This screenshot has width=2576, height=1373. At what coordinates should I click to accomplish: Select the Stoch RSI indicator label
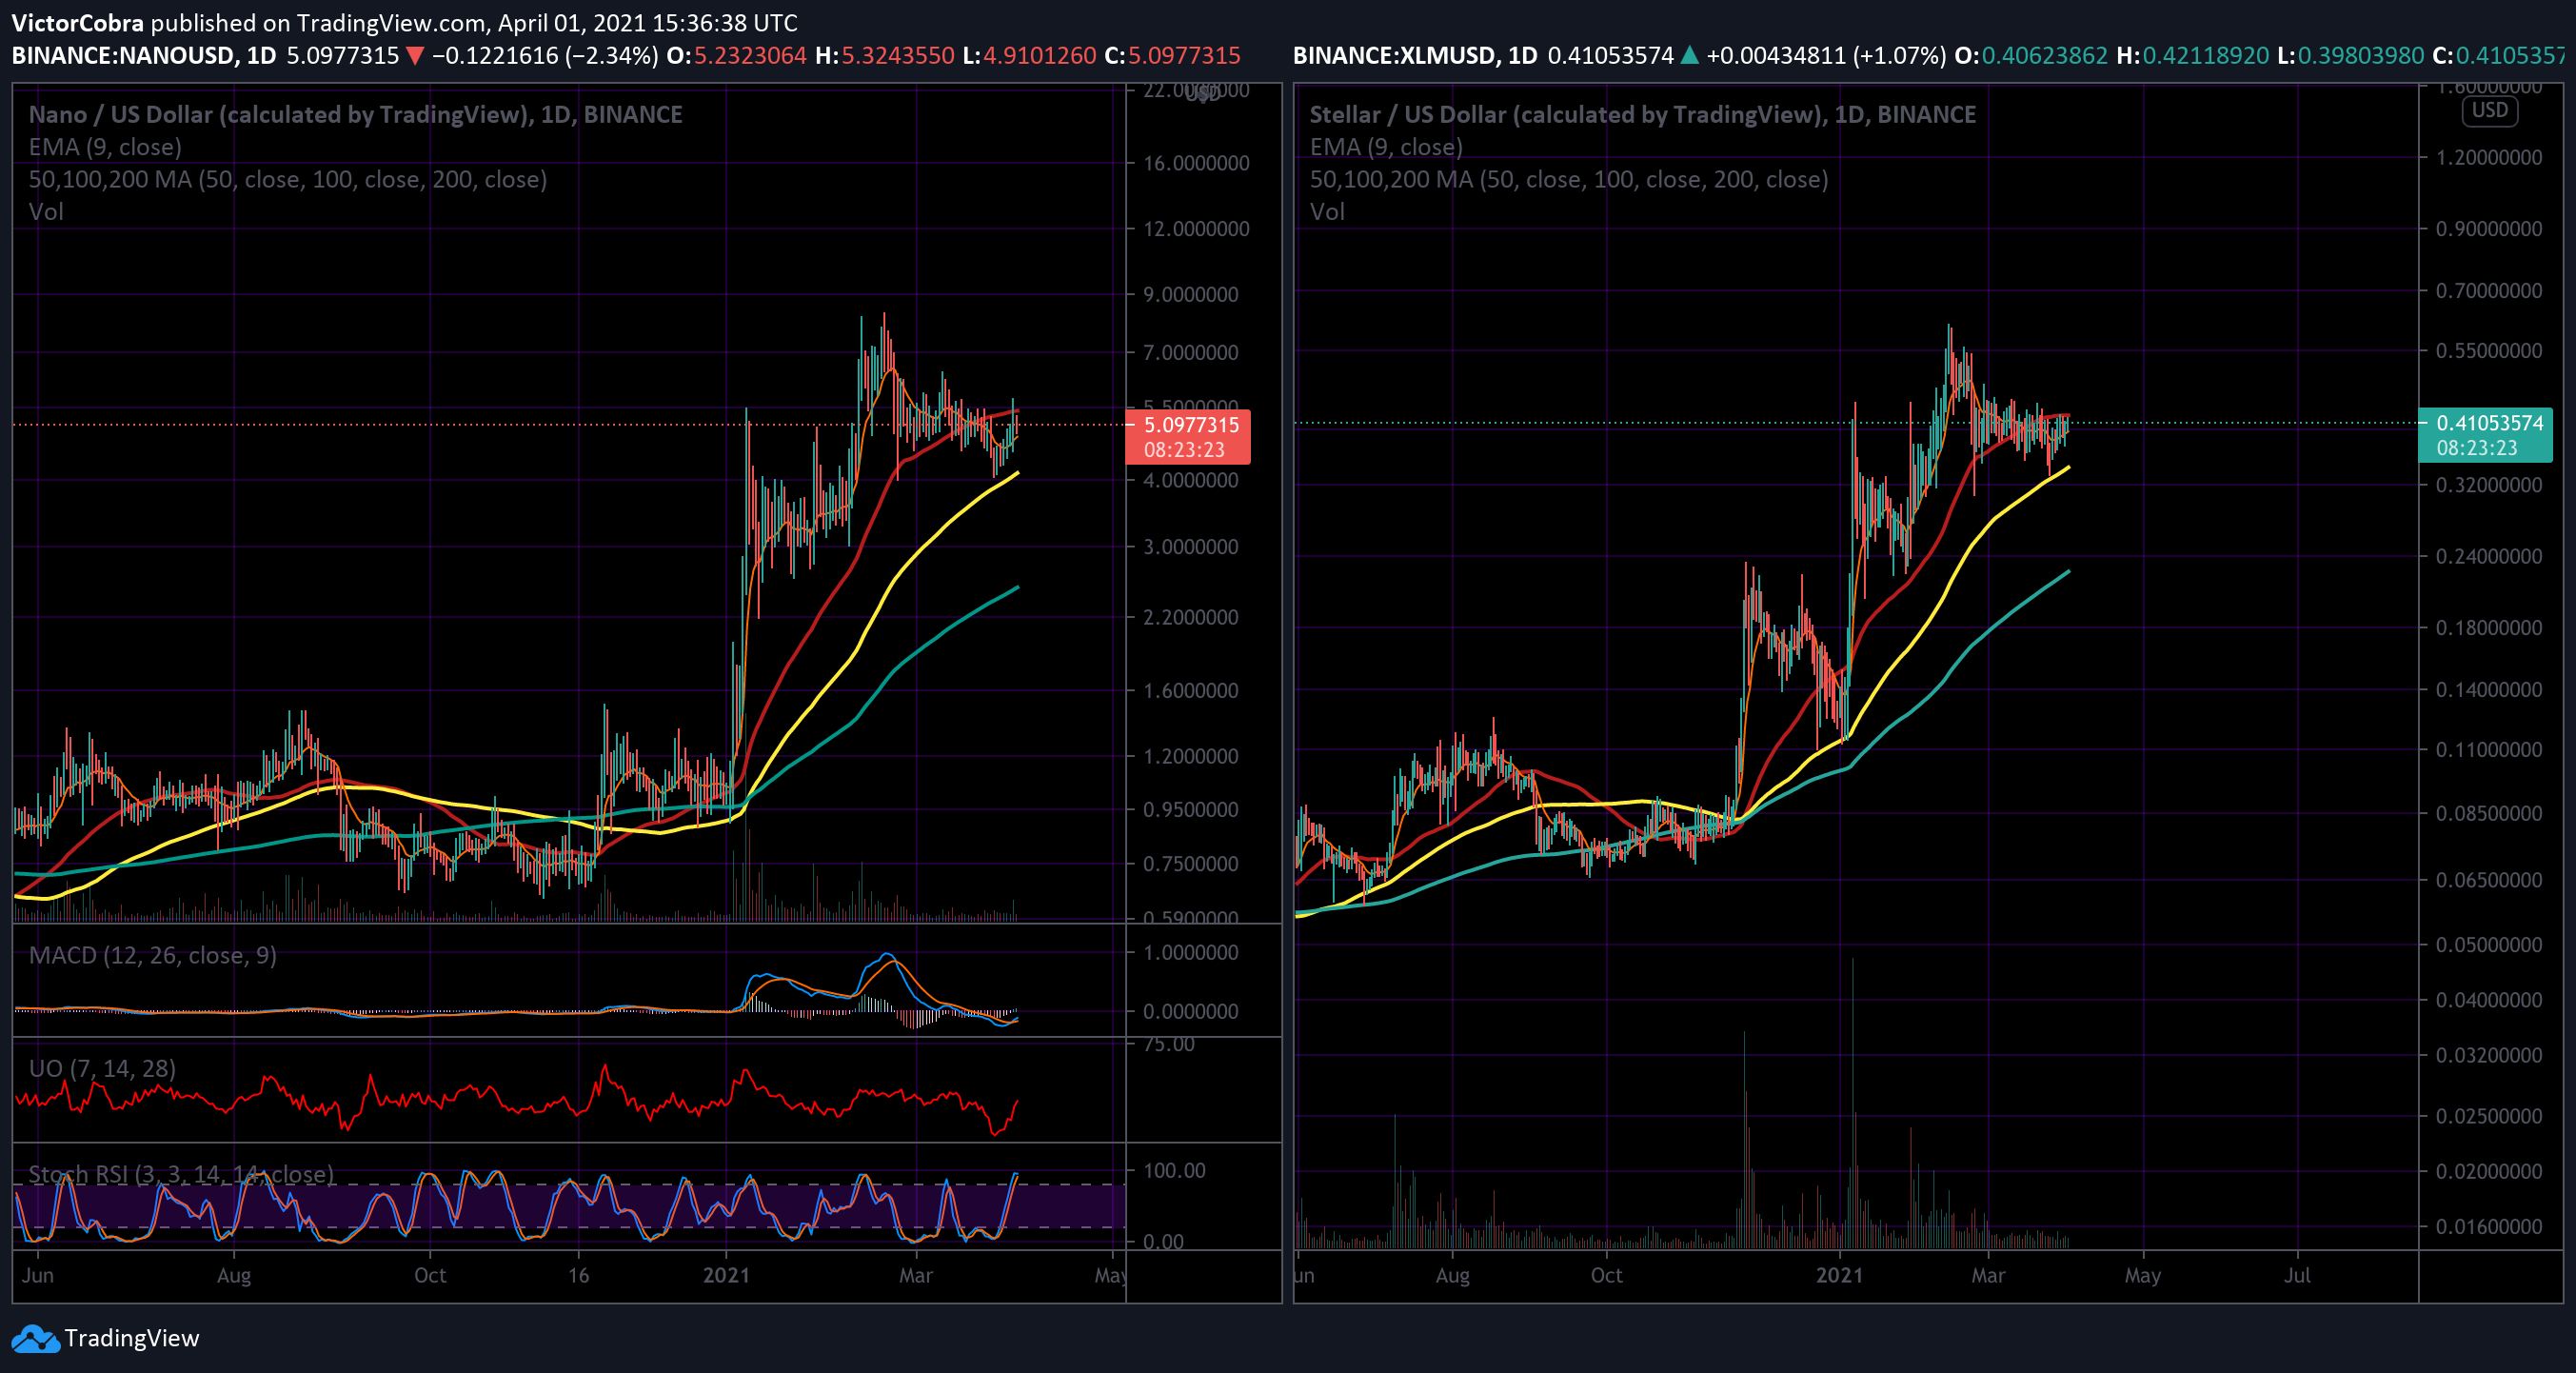coord(181,1174)
